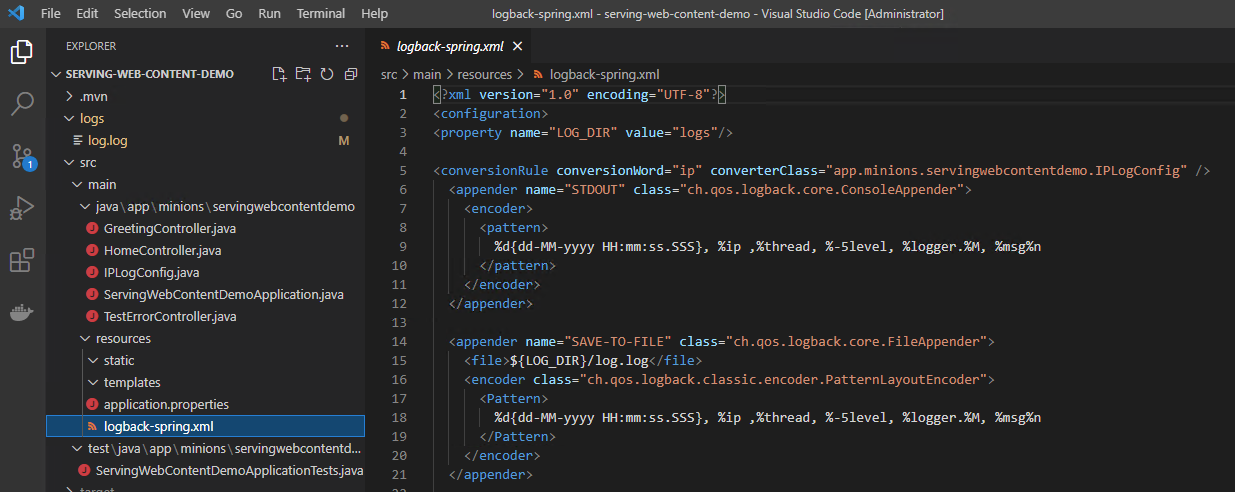The width and height of the screenshot is (1235, 492).
Task: Open the Selection menu
Action: (x=140, y=14)
